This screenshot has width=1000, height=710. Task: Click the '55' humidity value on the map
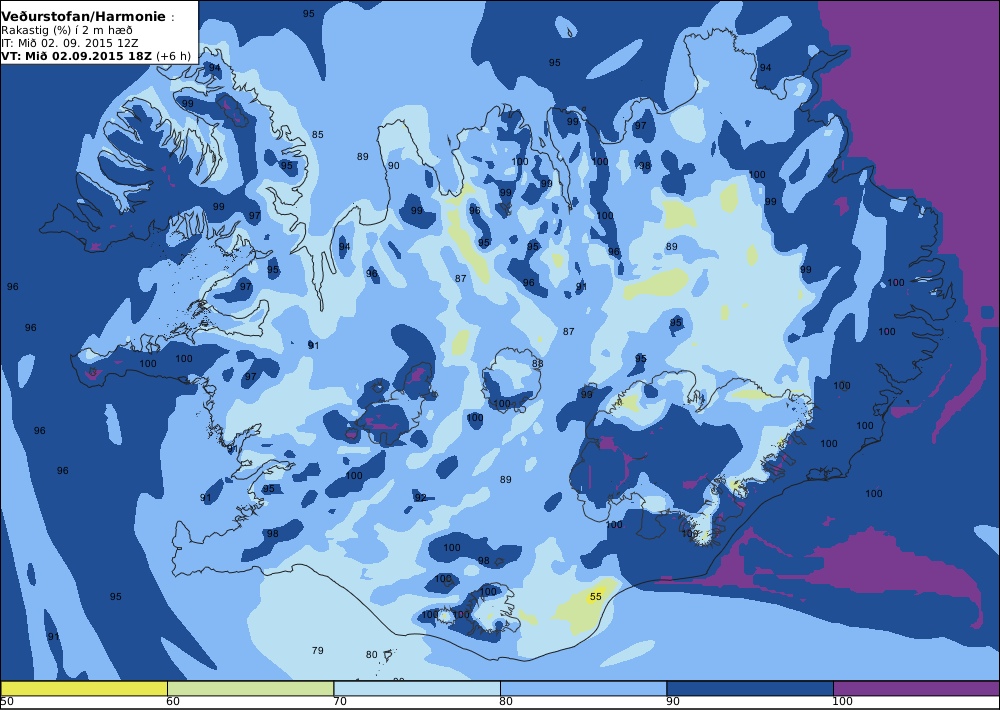point(596,596)
